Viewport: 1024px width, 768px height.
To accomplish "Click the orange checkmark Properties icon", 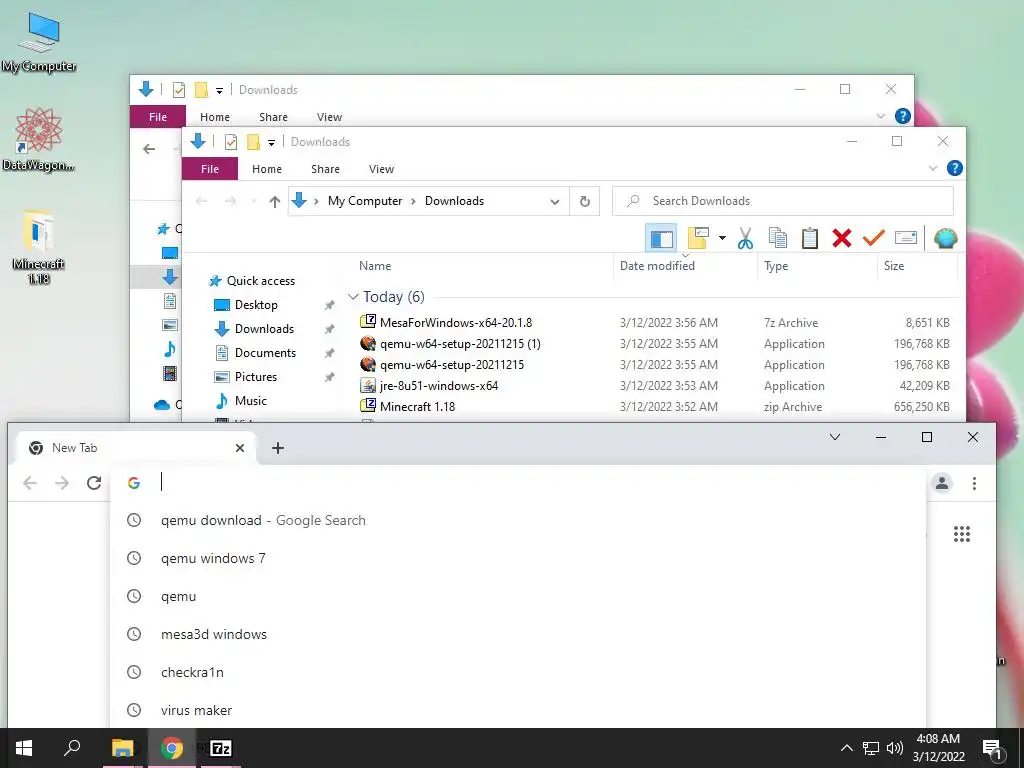I will 873,238.
